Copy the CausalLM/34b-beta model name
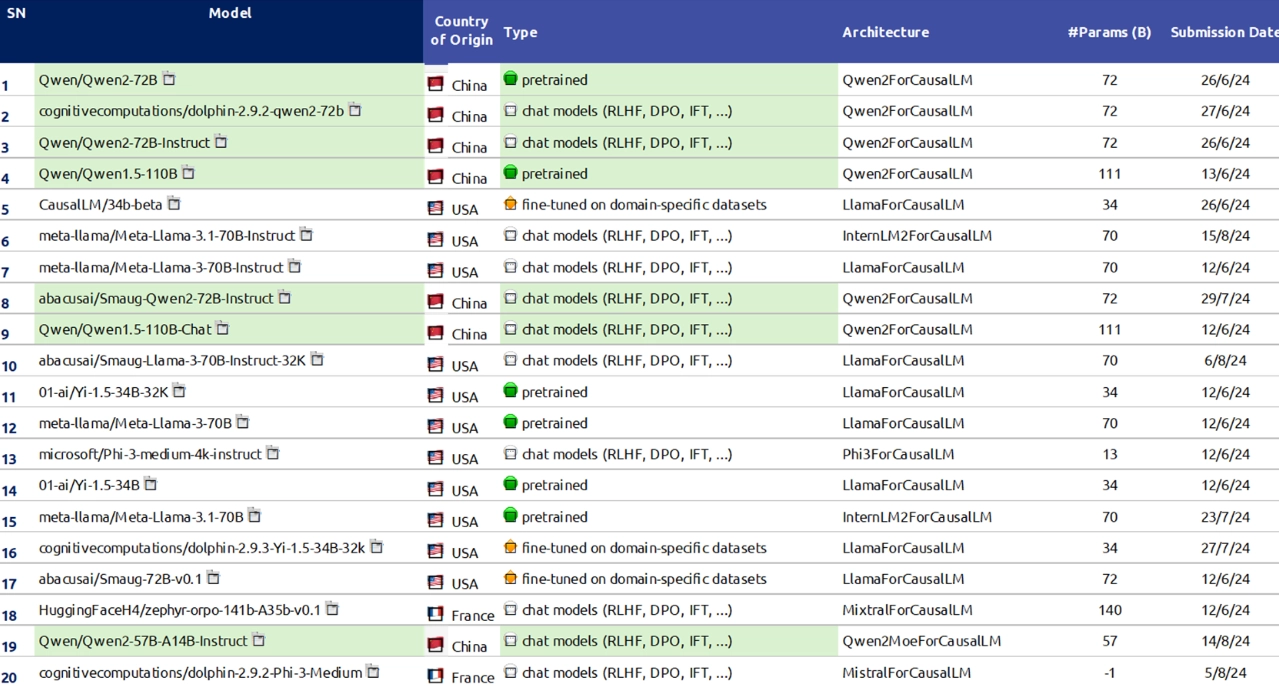The image size is (1279, 686). click(x=174, y=204)
